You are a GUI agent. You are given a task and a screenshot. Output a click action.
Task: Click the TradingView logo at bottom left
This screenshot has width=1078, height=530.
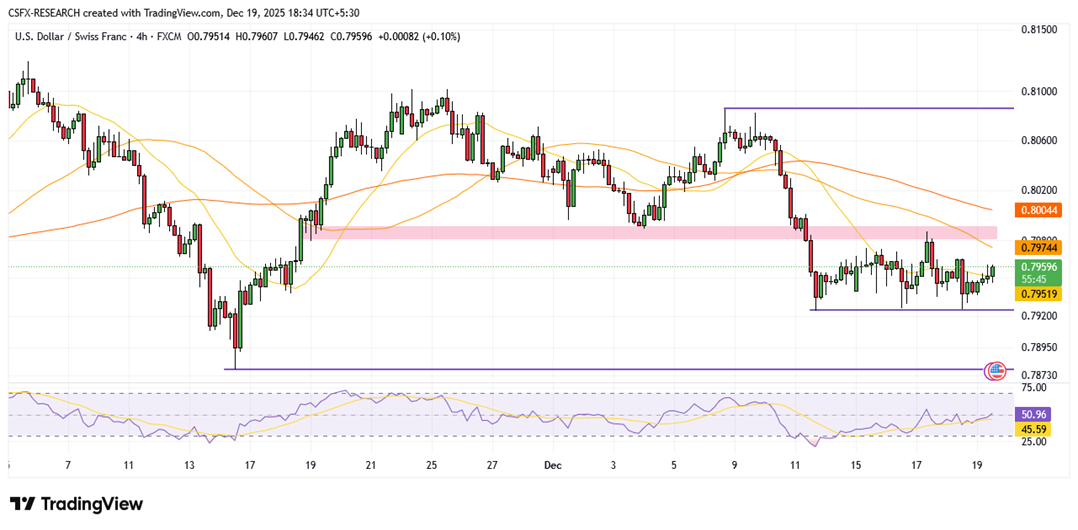[x=76, y=504]
